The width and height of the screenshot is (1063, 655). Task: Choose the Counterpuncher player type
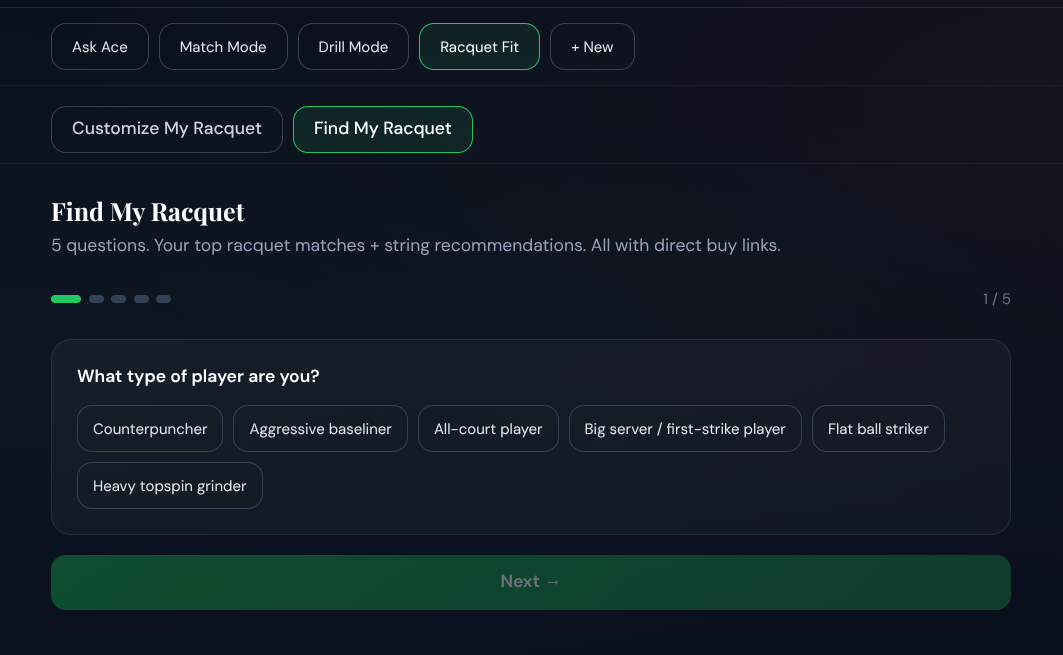(150, 429)
